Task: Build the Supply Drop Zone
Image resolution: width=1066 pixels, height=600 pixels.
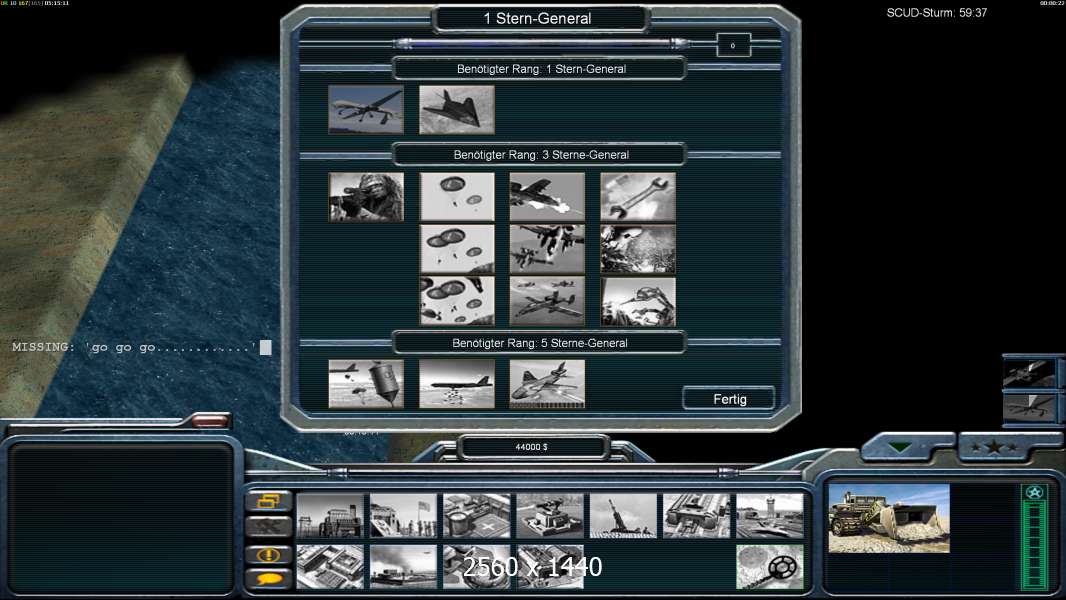Action: point(403,567)
